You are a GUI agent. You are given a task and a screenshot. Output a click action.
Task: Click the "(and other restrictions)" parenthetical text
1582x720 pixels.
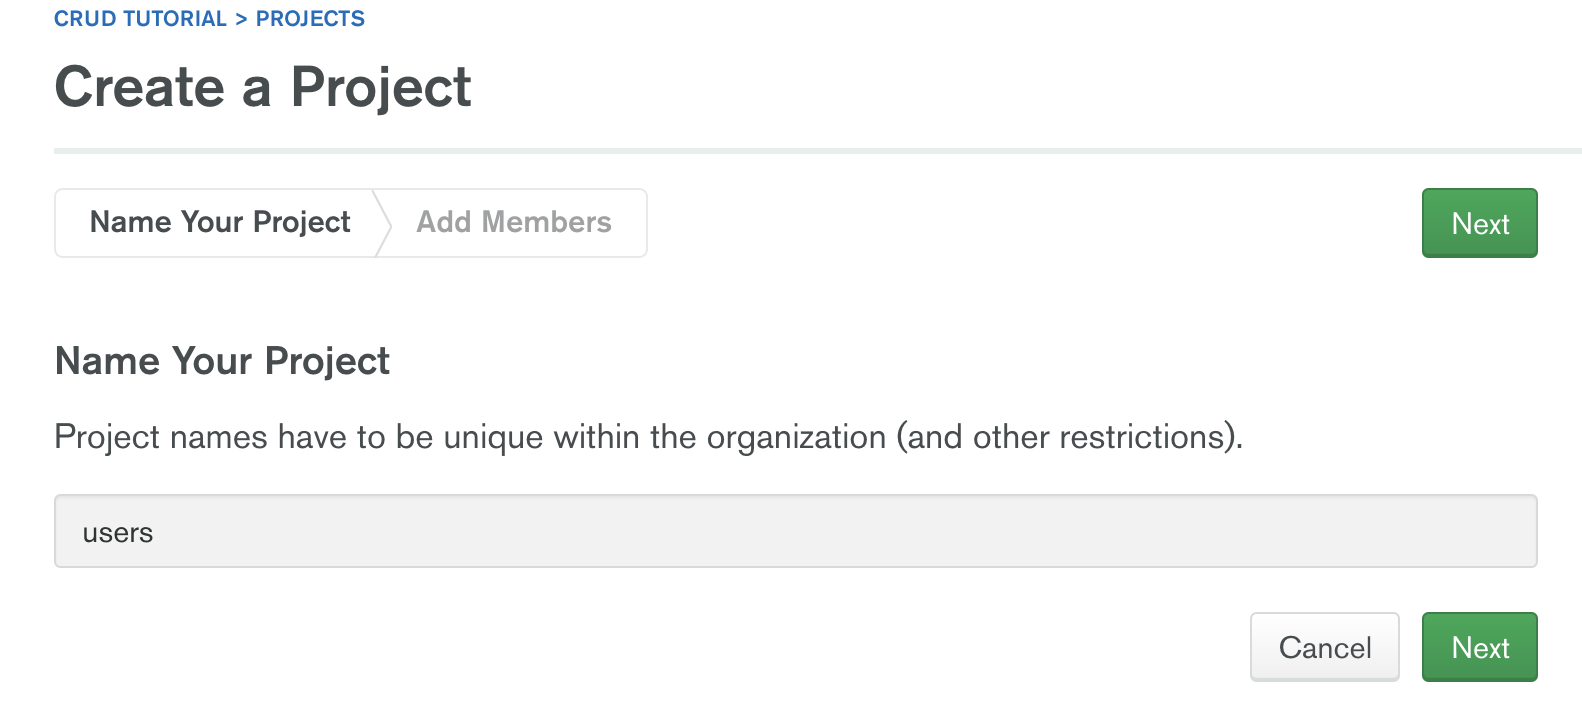pos(1069,437)
